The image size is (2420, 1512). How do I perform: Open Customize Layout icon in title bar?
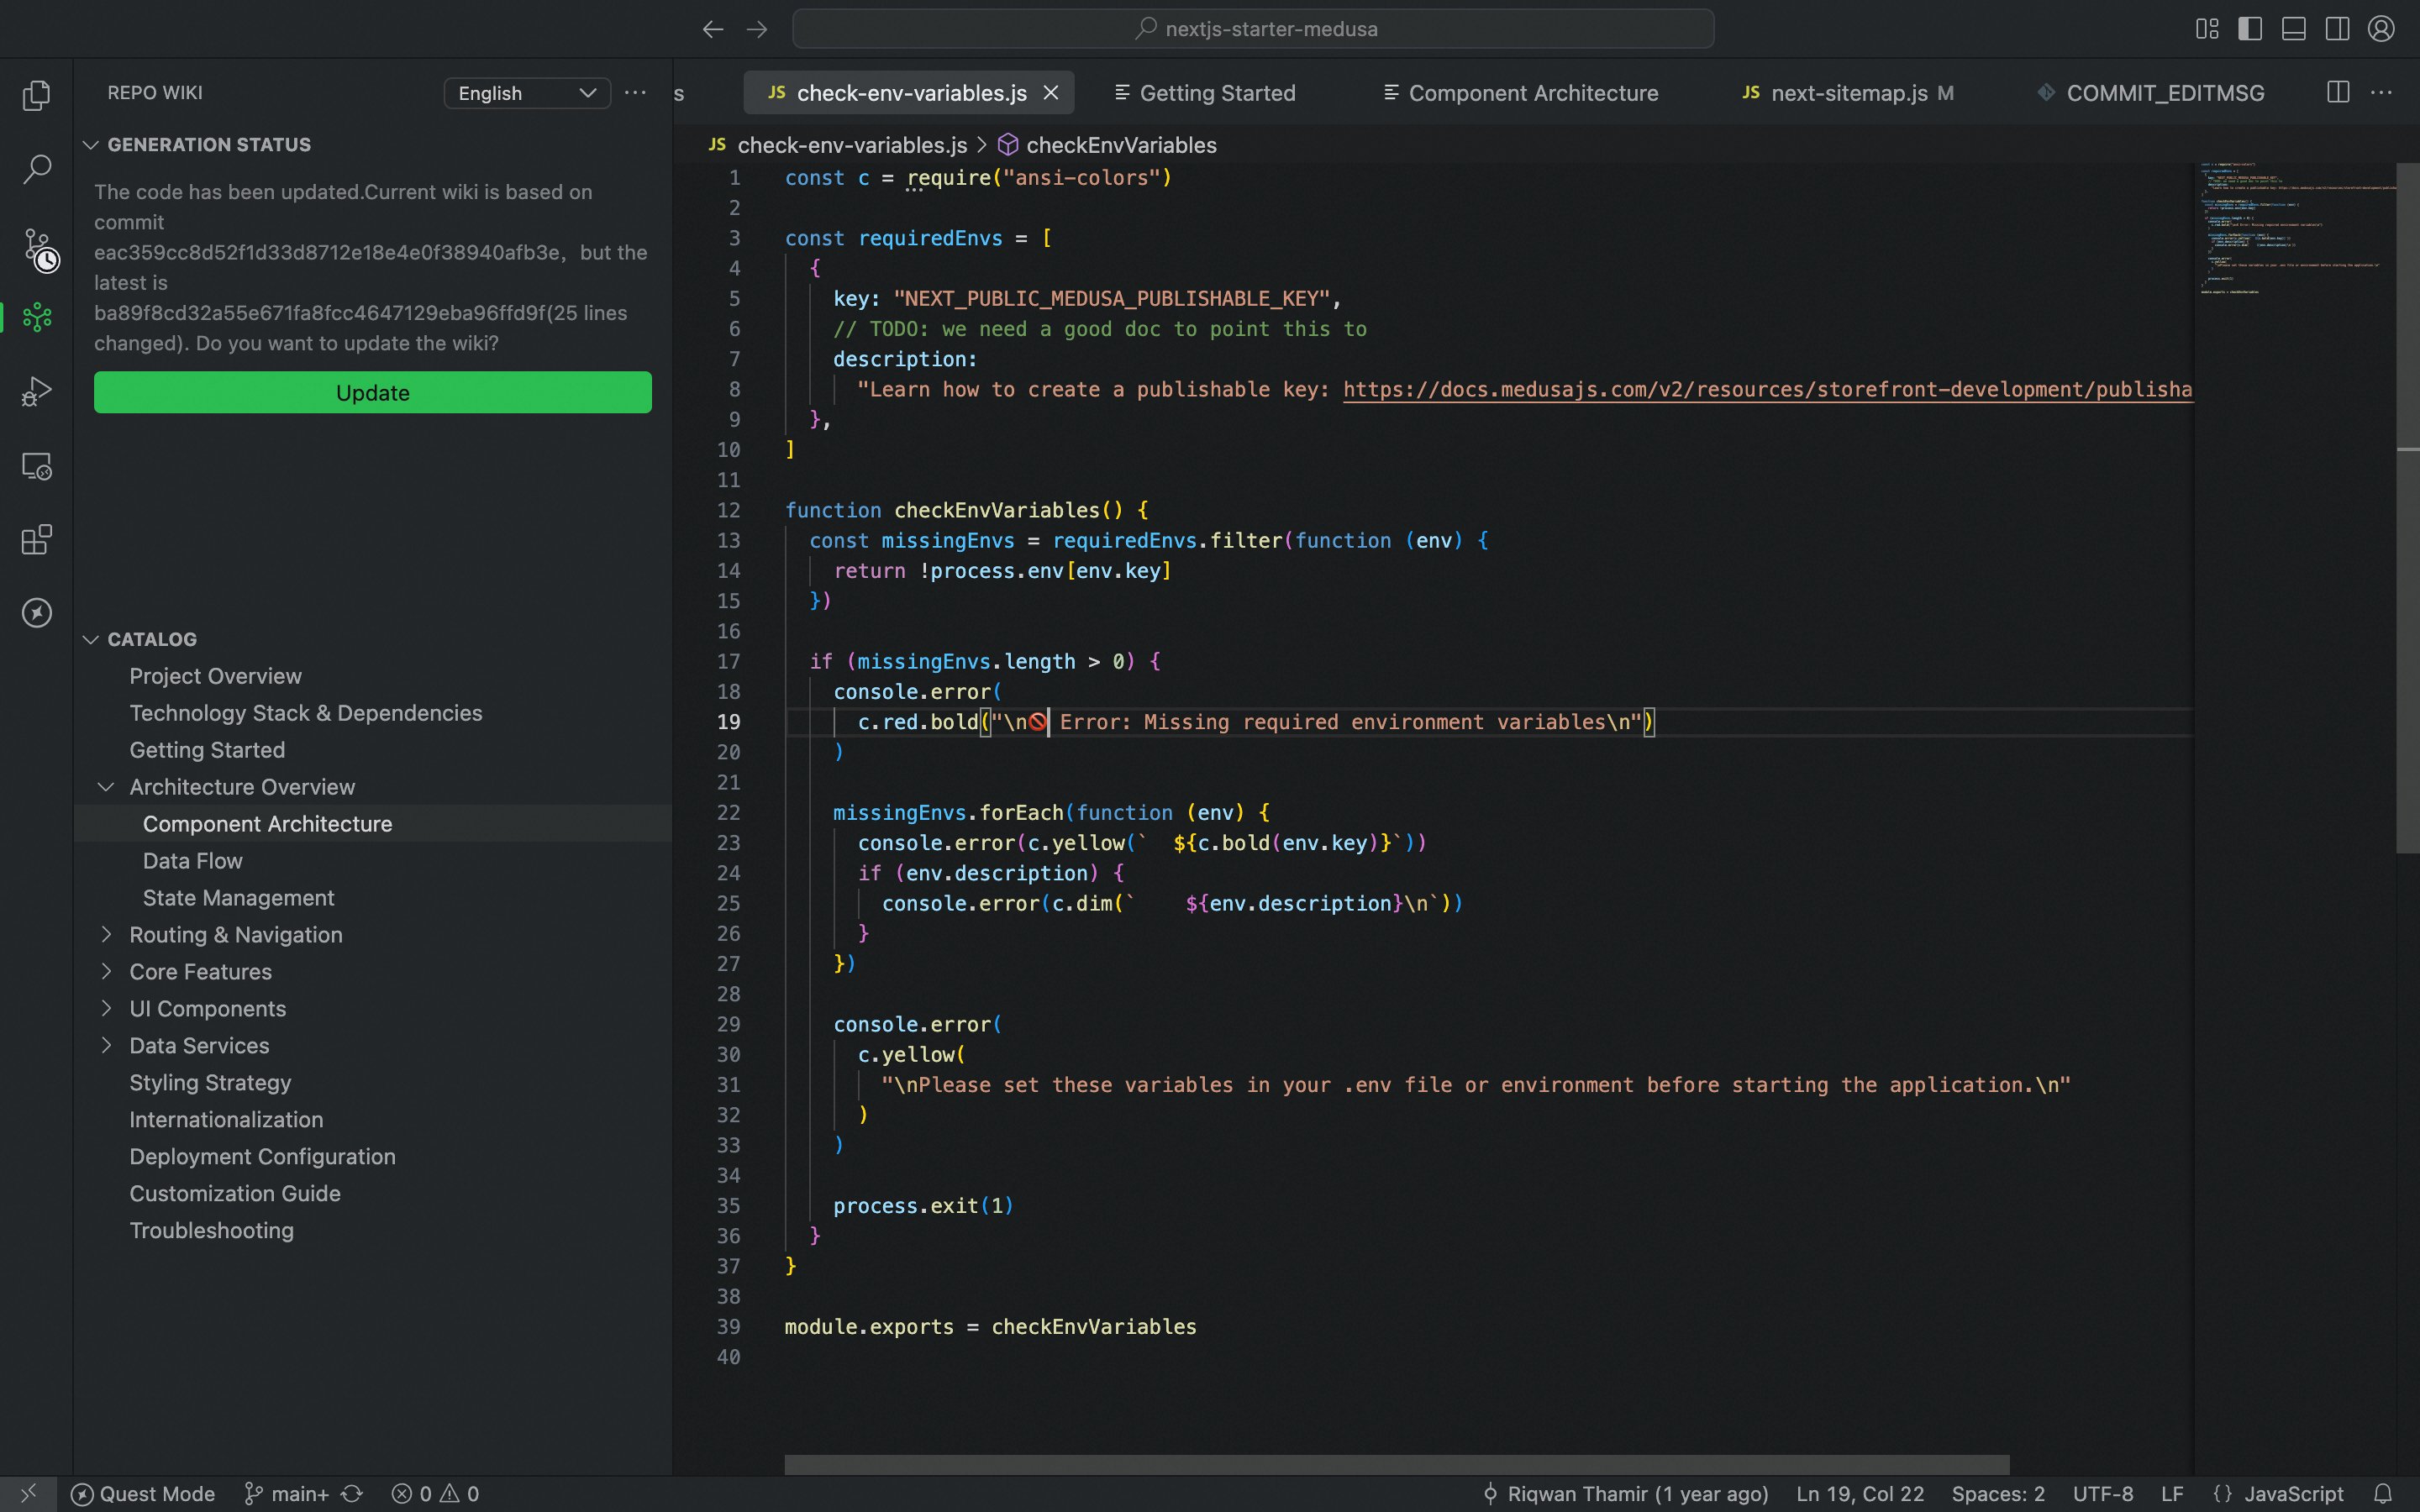coord(2206,29)
